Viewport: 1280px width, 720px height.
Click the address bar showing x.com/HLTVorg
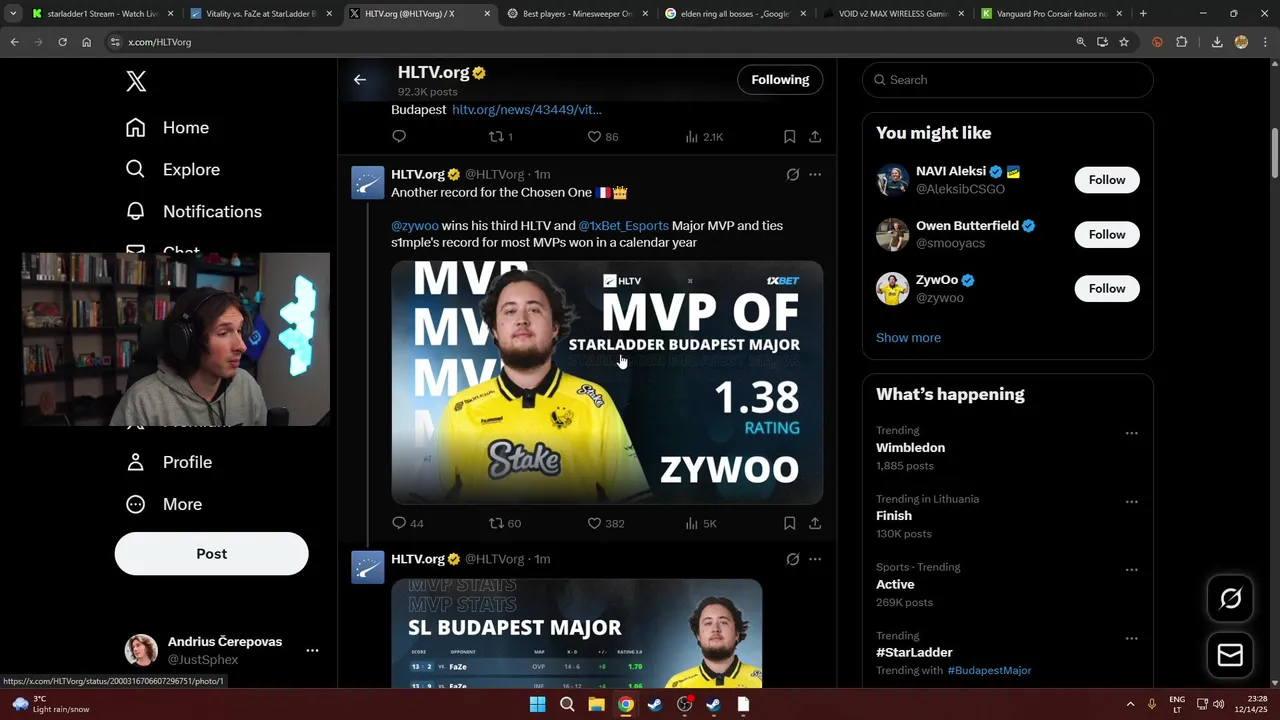pyautogui.click(x=590, y=42)
